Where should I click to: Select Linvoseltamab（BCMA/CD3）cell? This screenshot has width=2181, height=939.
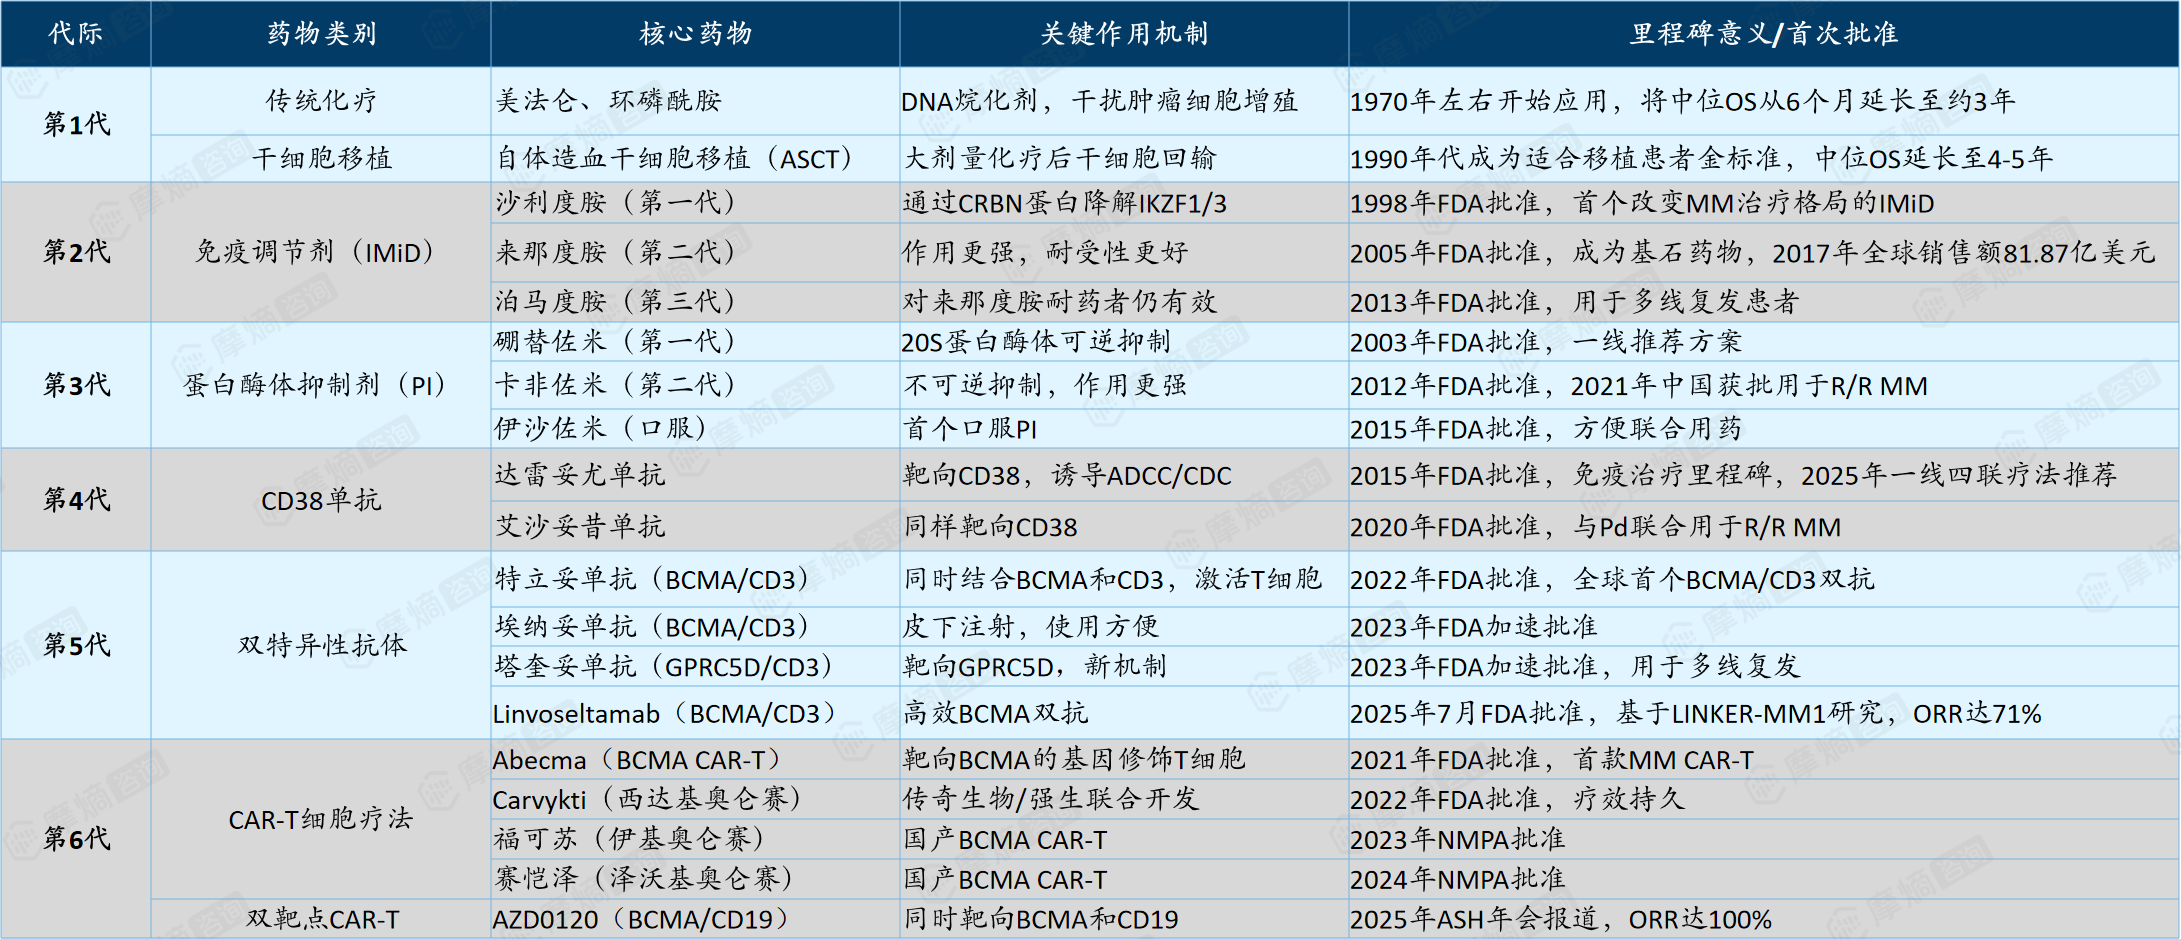(695, 713)
